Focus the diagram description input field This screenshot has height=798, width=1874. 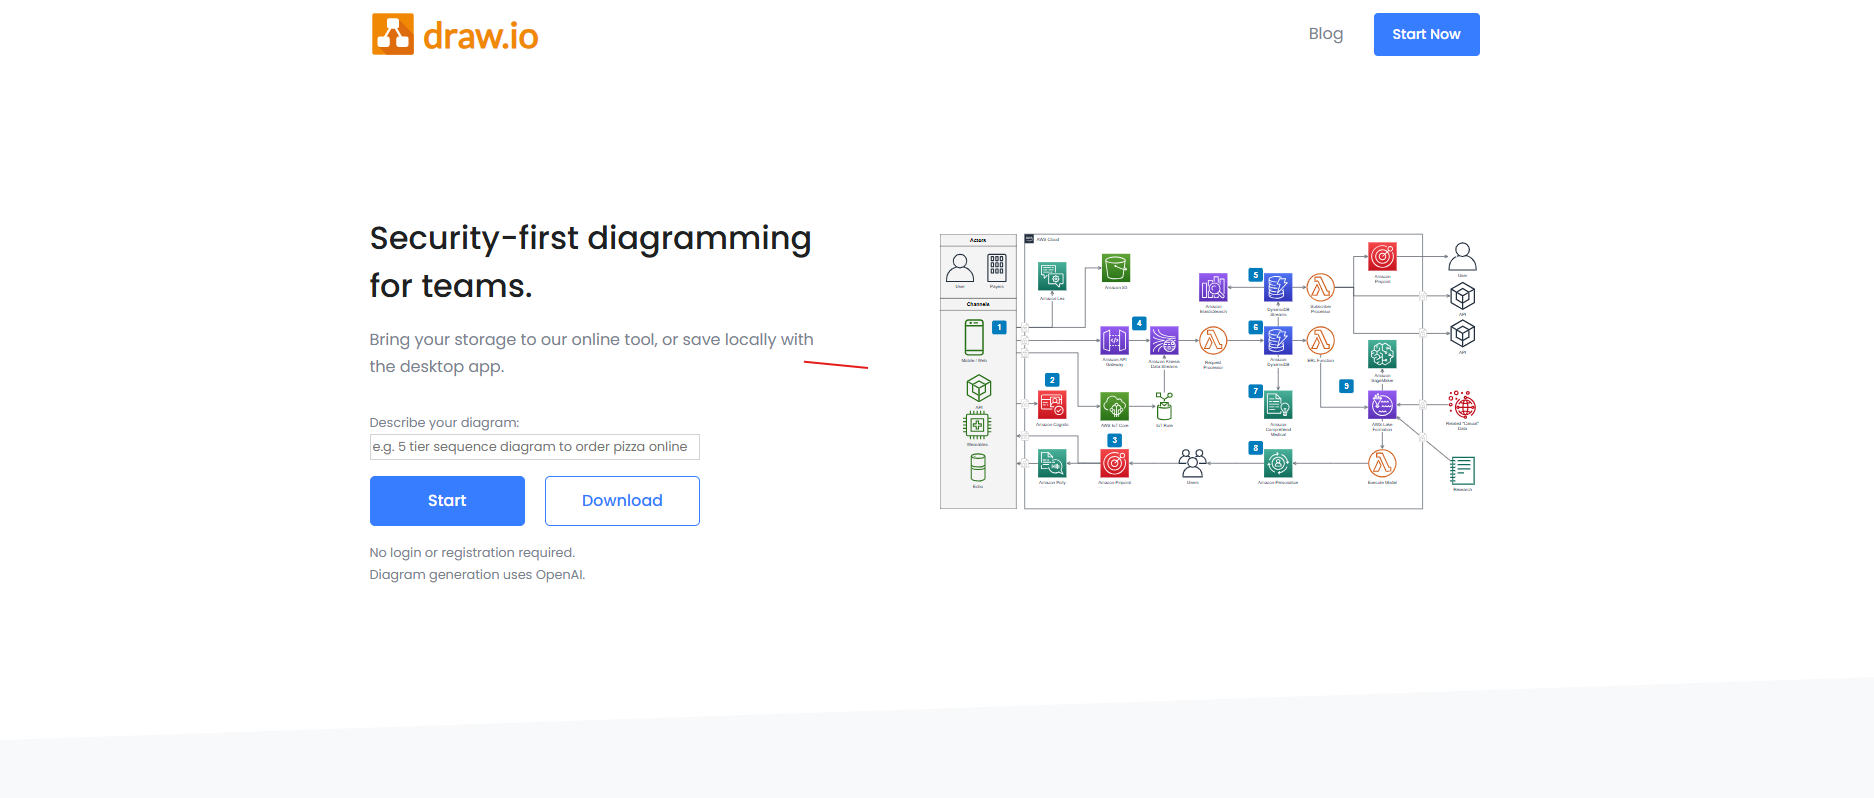(534, 447)
